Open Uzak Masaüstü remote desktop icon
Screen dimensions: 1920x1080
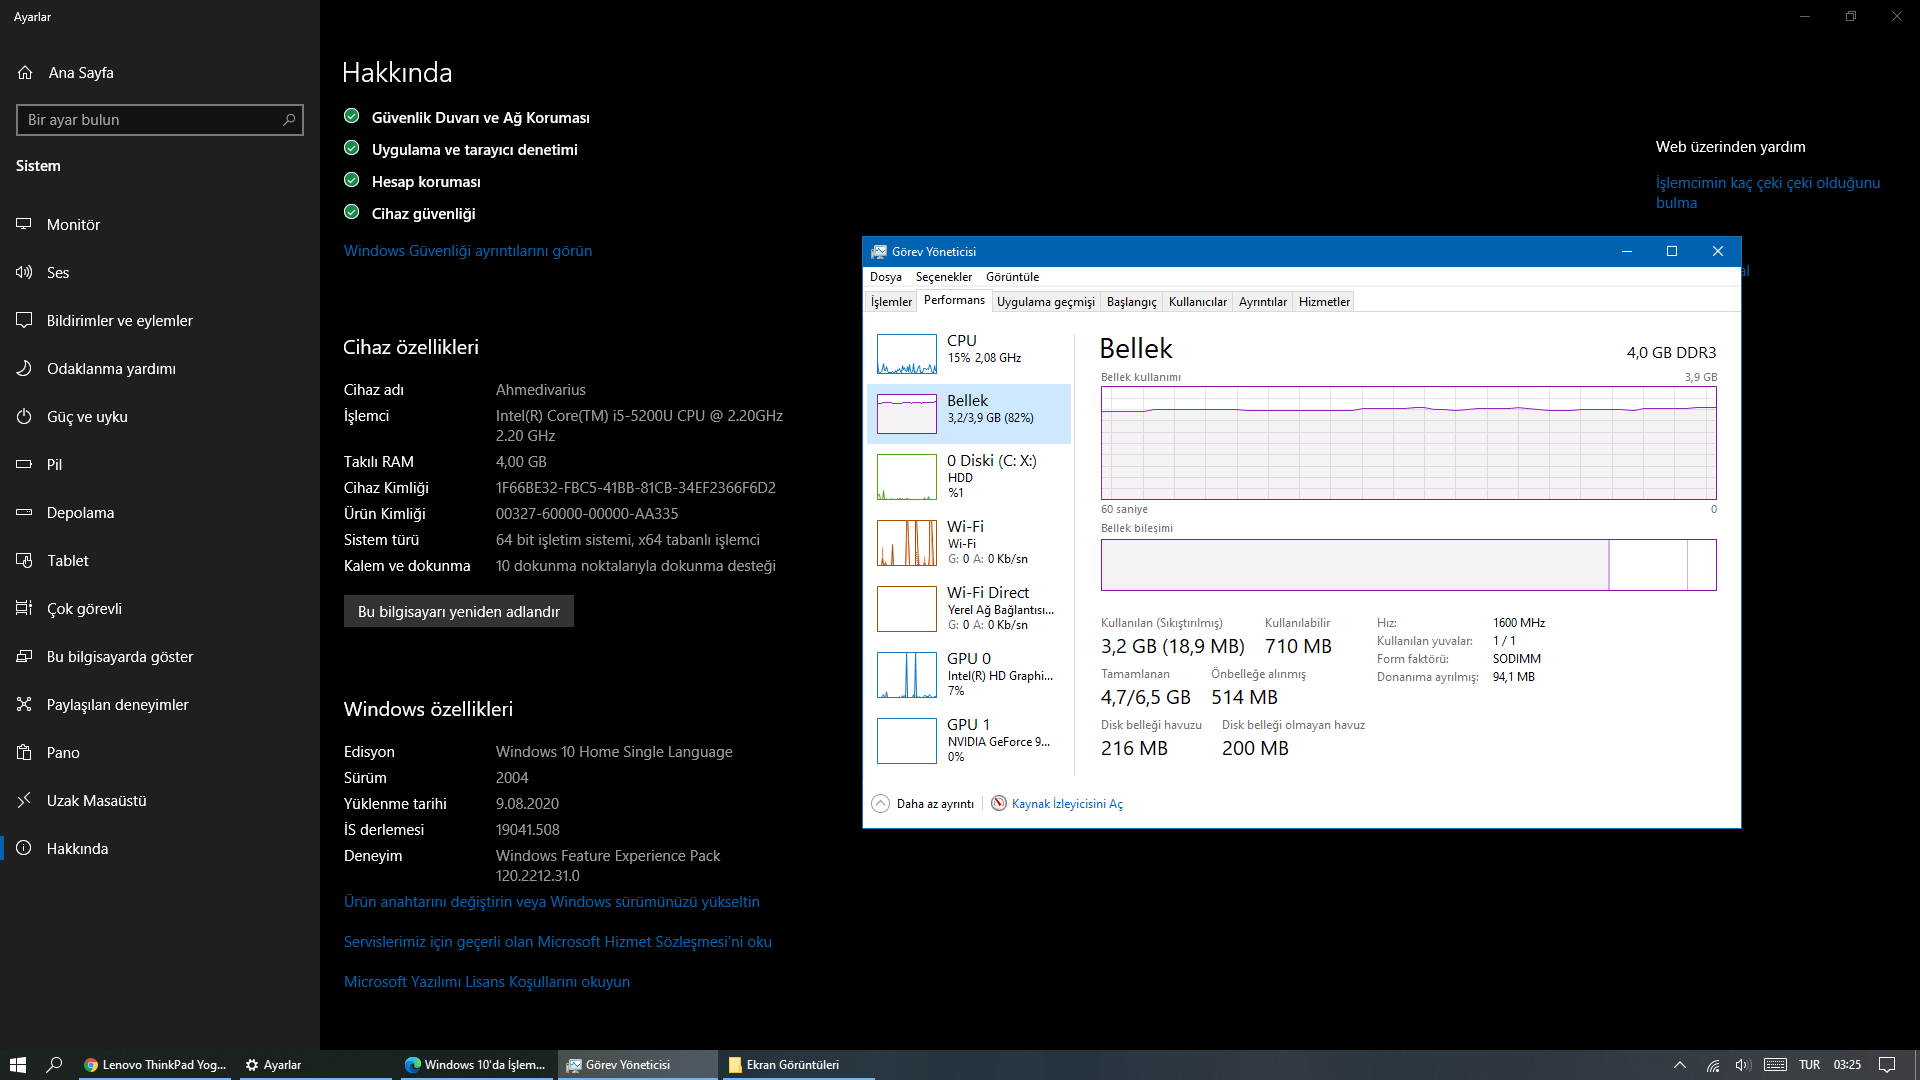point(24,800)
